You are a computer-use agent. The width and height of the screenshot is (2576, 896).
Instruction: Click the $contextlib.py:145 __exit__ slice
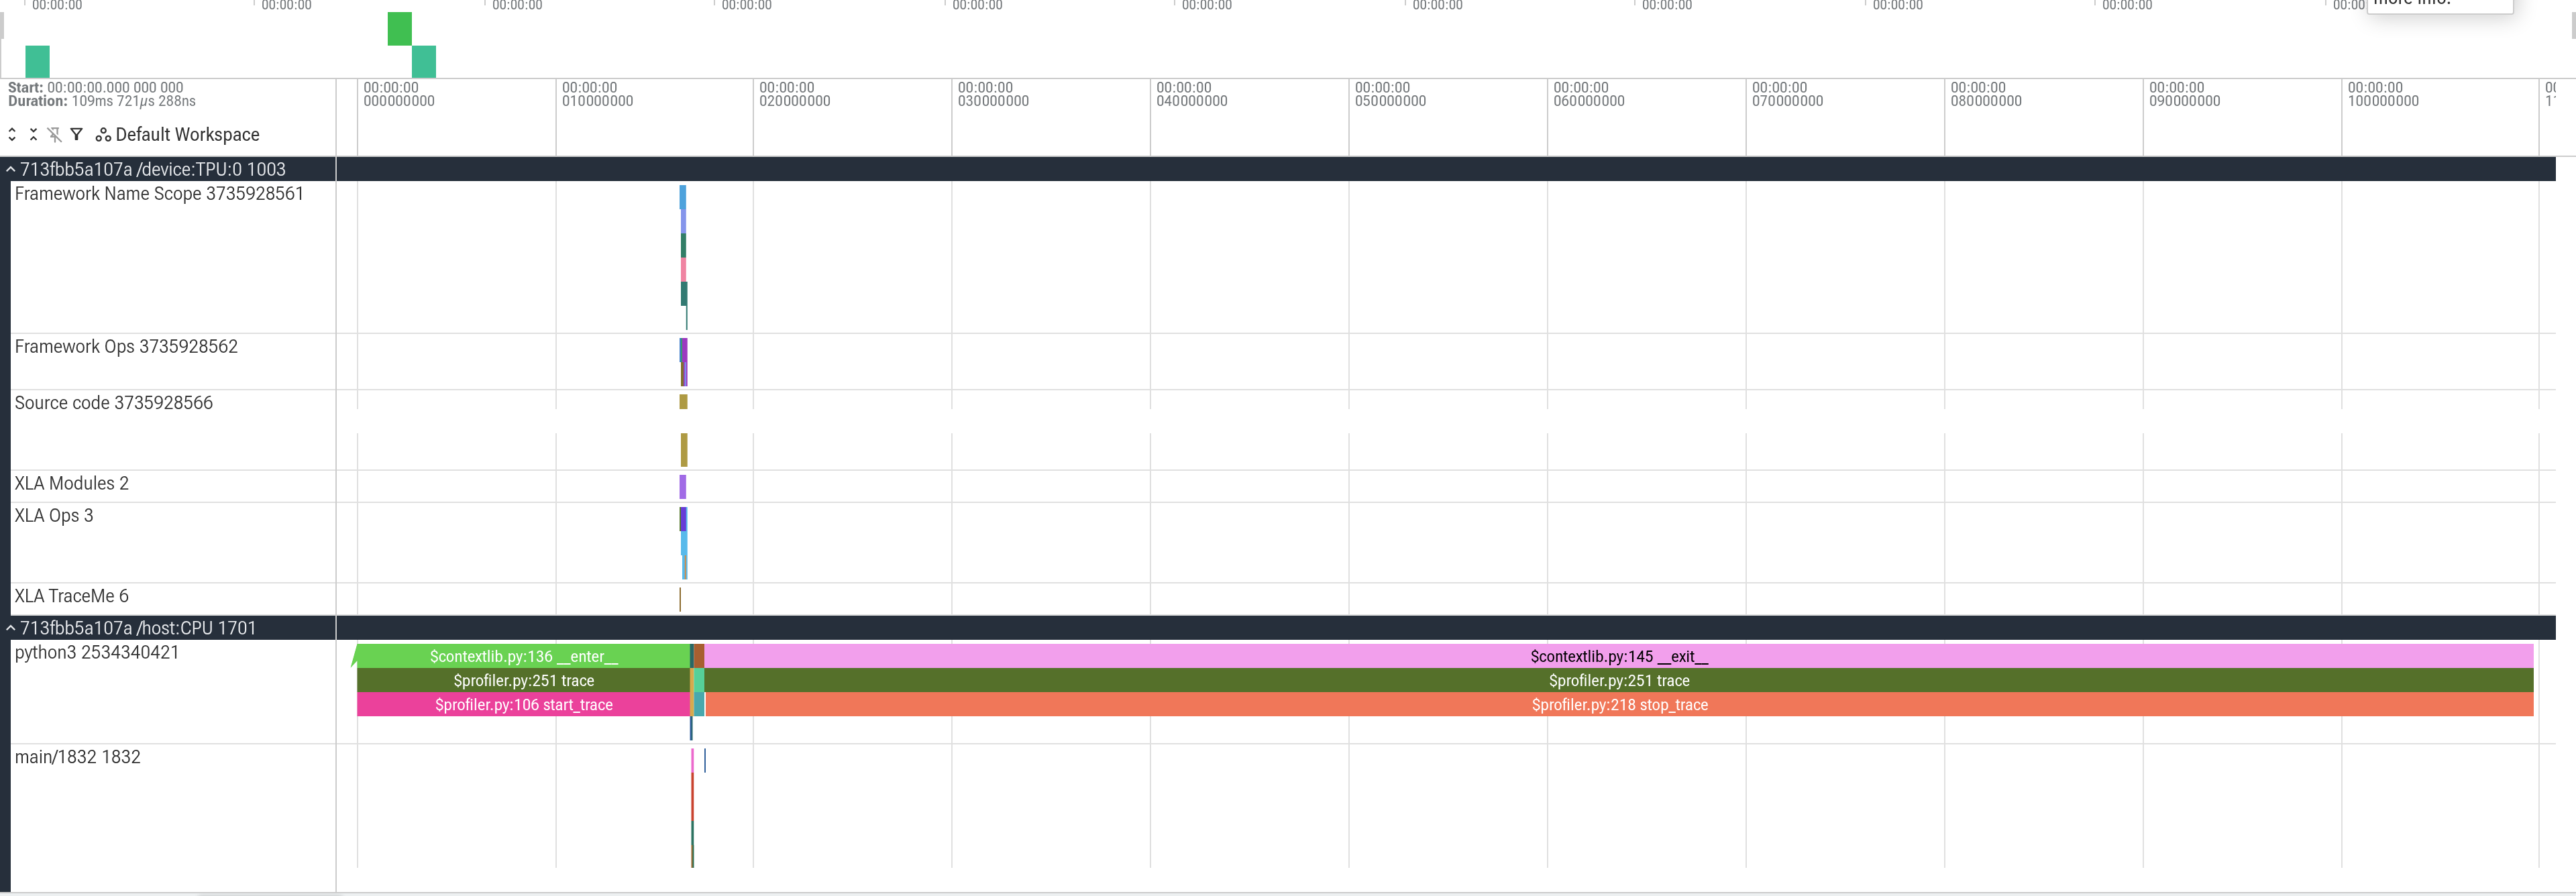pos(1619,657)
